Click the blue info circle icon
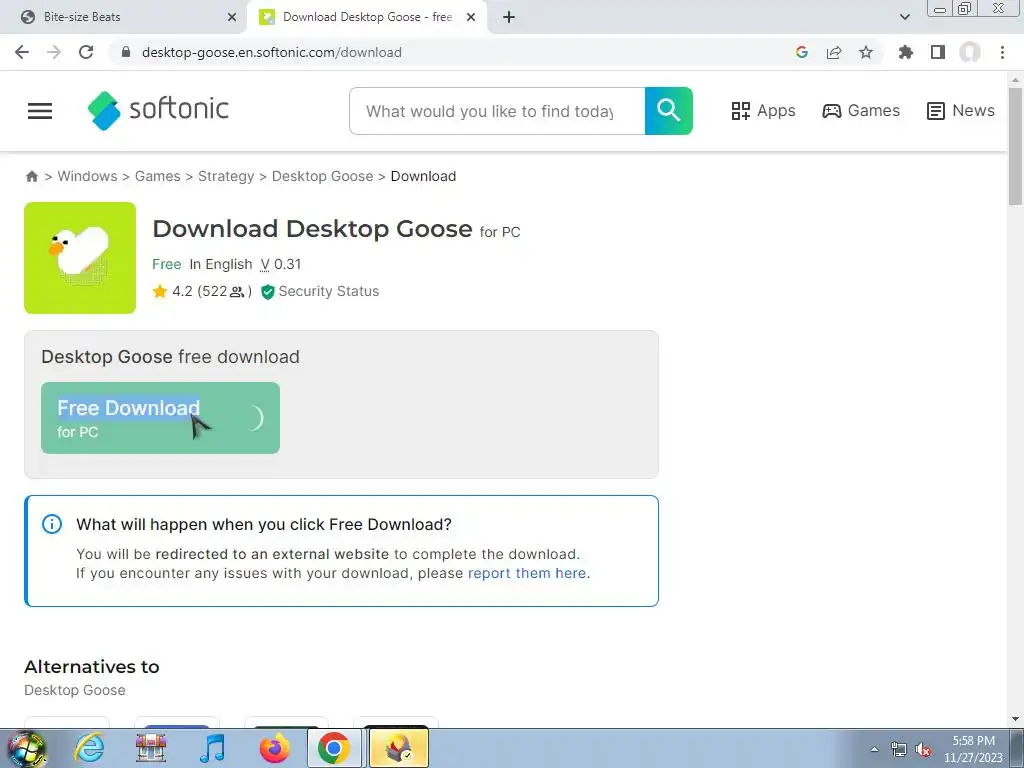This screenshot has height=768, width=1024. click(52, 524)
